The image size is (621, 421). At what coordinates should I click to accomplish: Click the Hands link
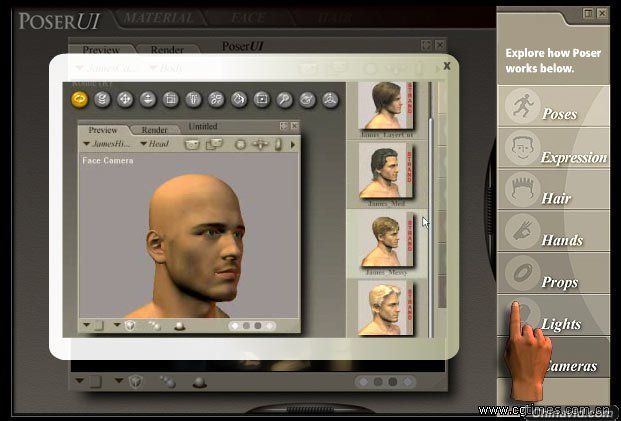tap(562, 240)
